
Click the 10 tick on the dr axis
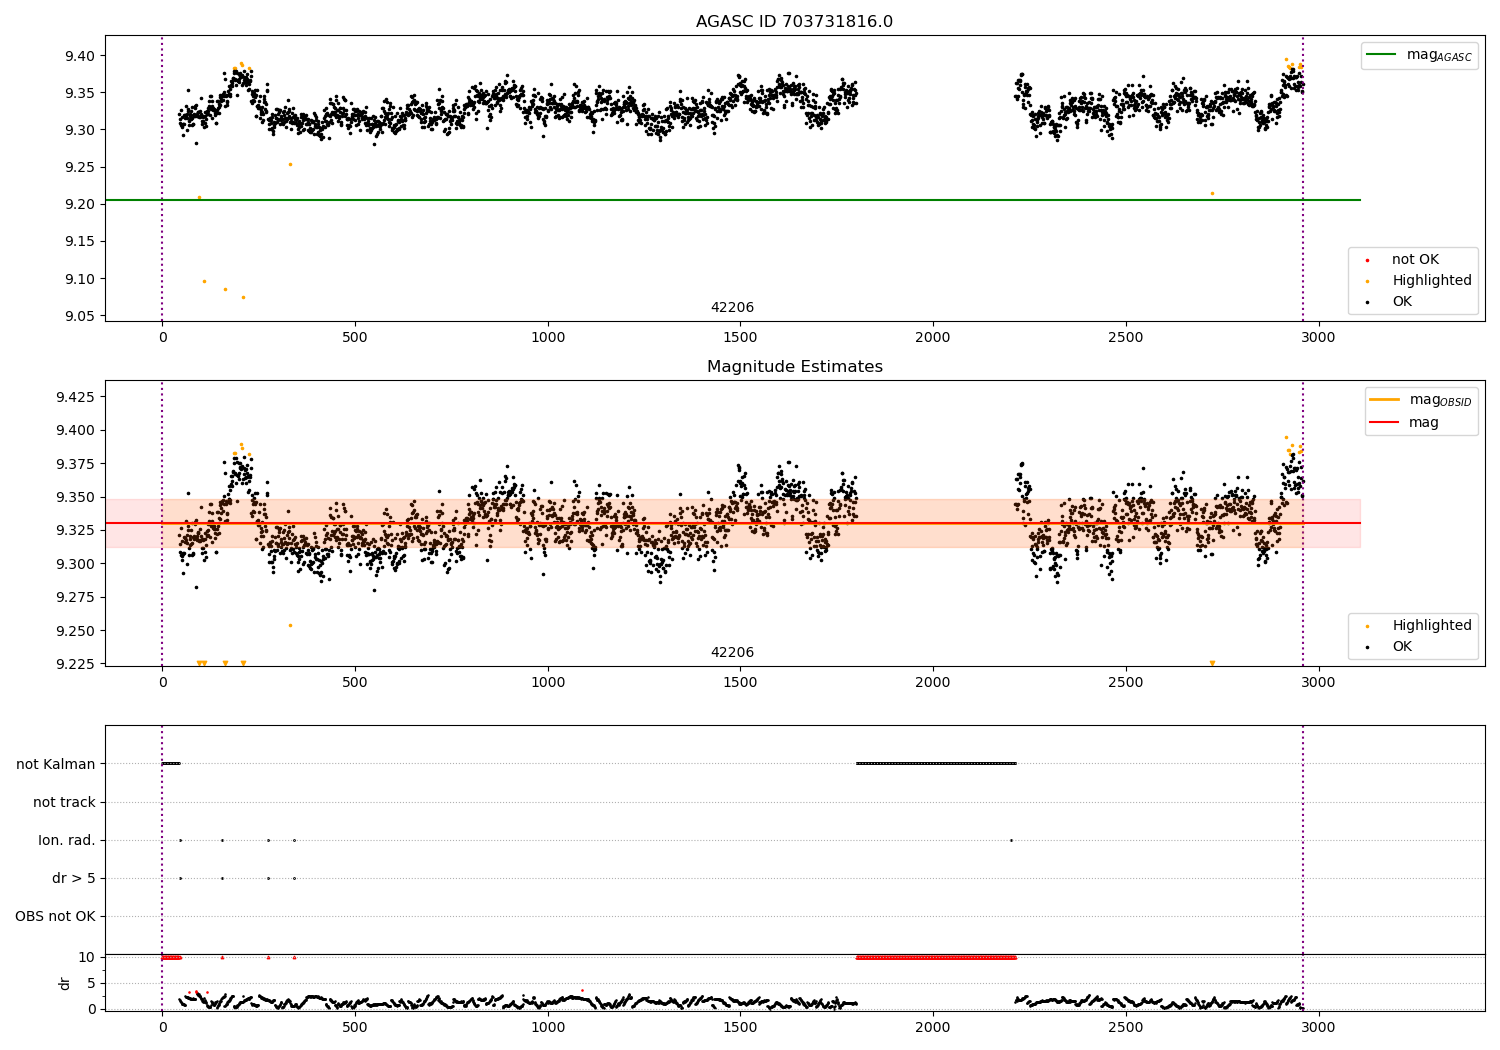87,957
